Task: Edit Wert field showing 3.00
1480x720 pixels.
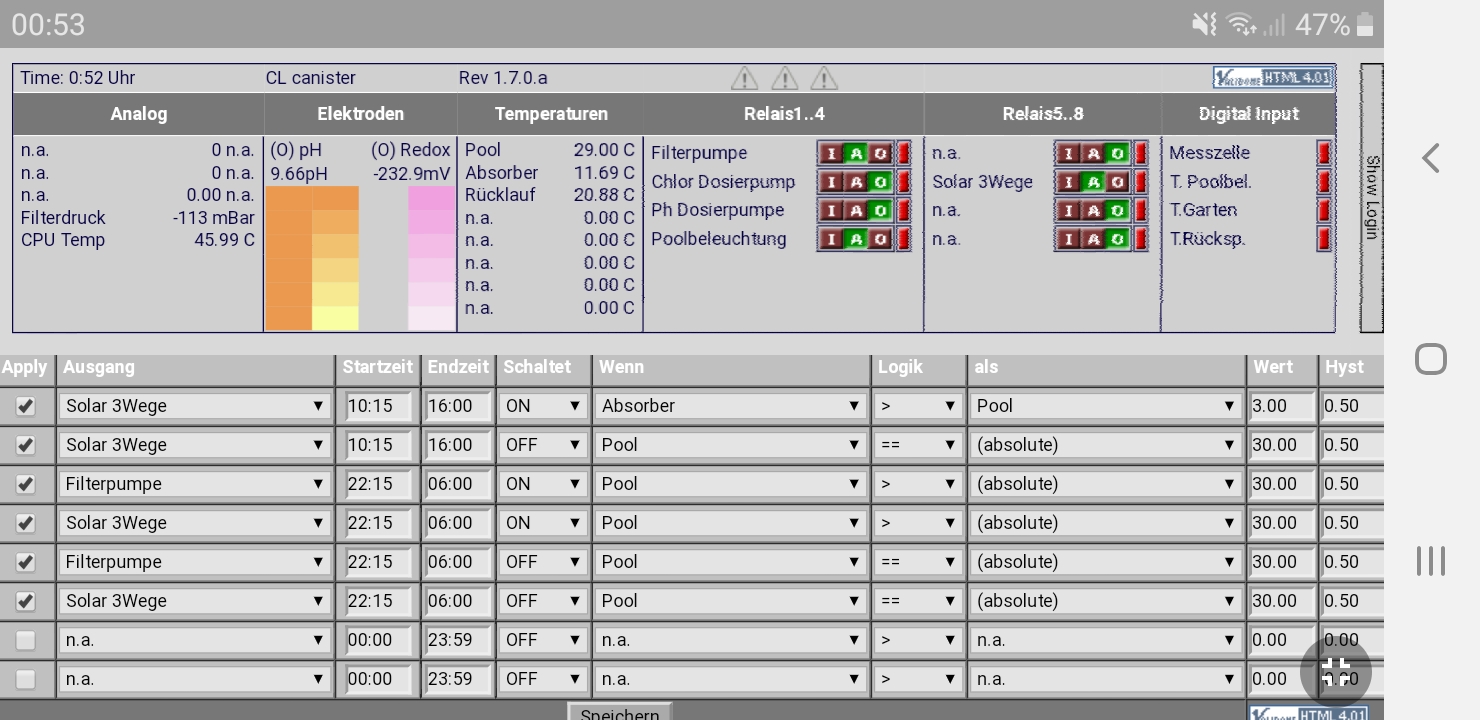Action: click(x=1281, y=406)
